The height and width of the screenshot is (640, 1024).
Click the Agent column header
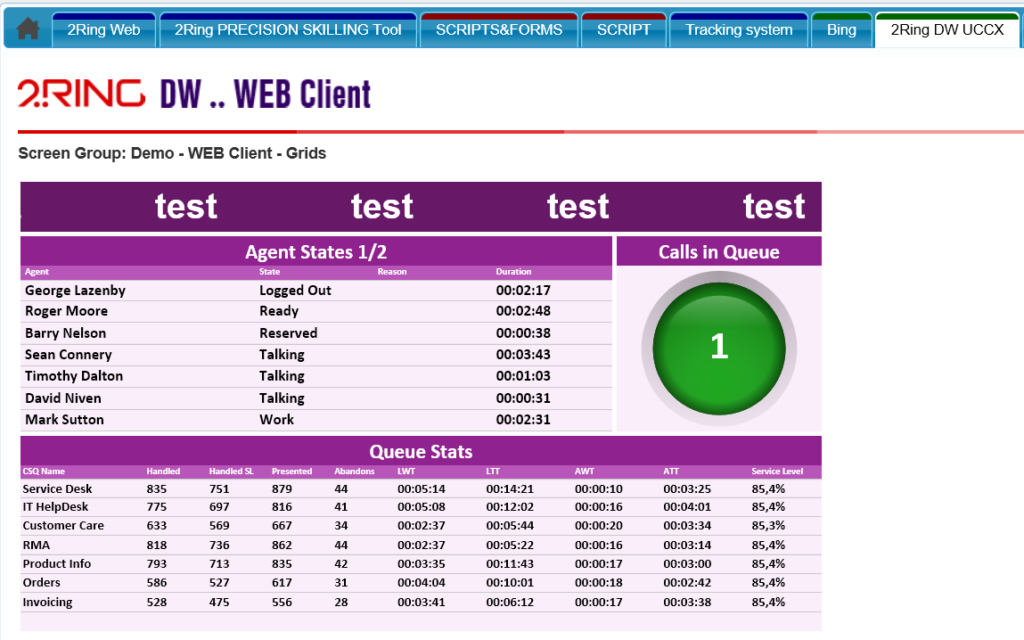point(37,272)
